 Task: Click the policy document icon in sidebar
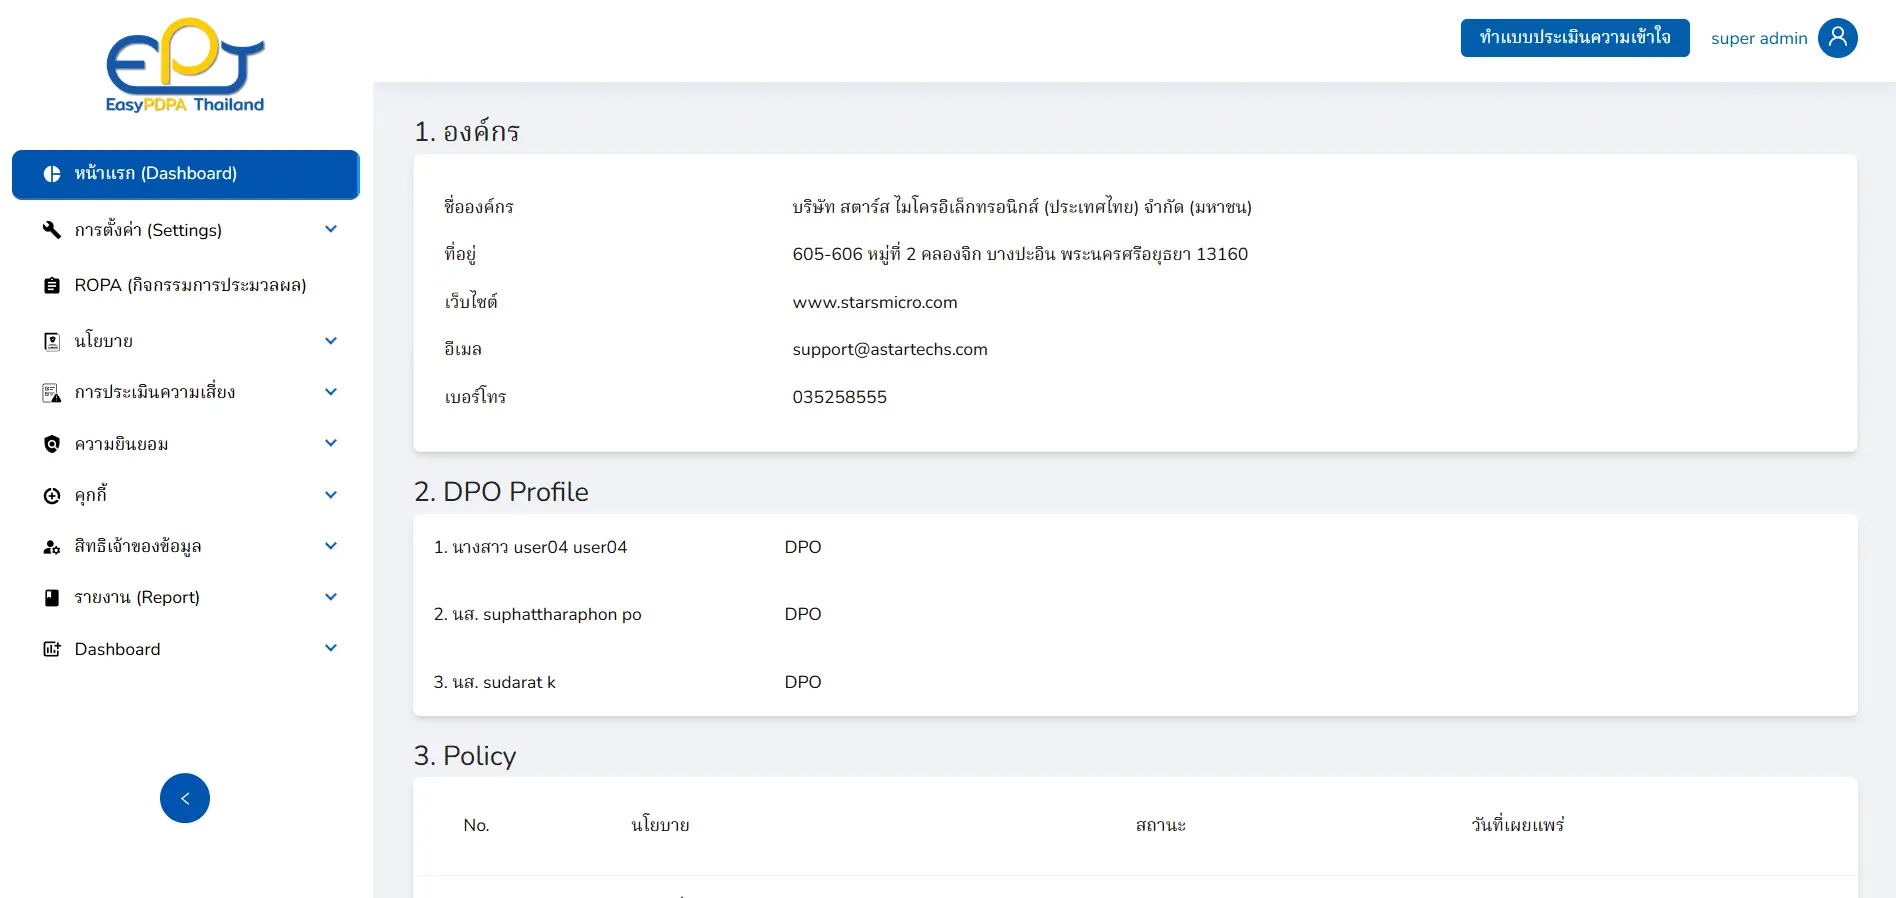tap(52, 341)
